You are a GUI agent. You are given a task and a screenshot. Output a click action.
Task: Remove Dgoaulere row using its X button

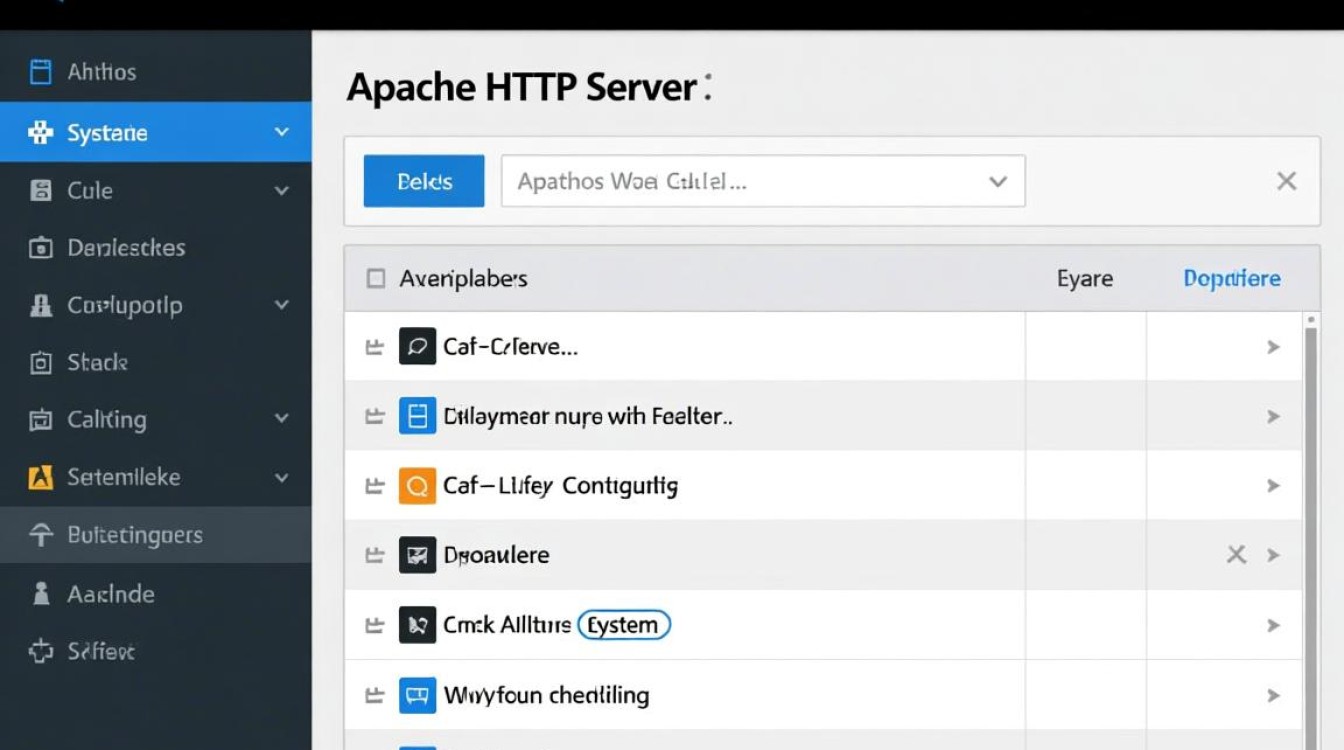1236,555
